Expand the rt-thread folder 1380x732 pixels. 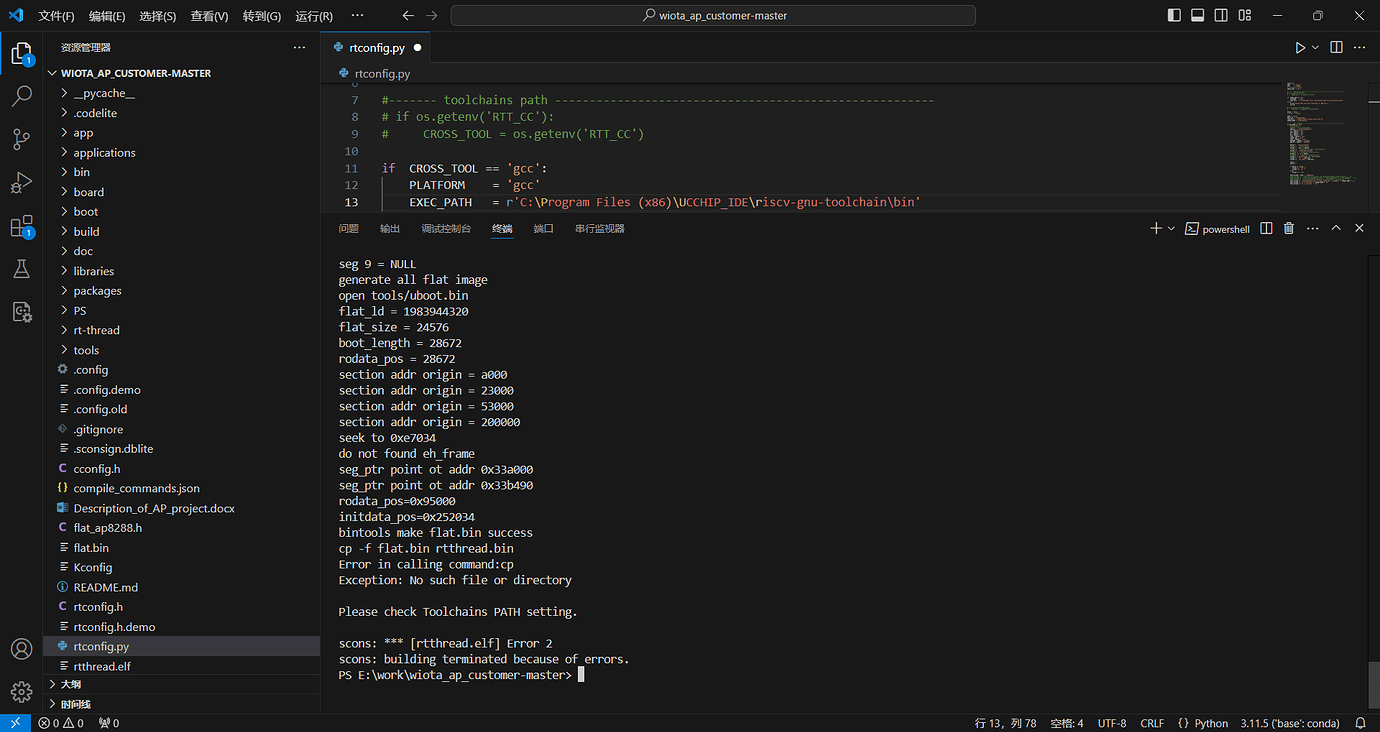click(x=96, y=330)
